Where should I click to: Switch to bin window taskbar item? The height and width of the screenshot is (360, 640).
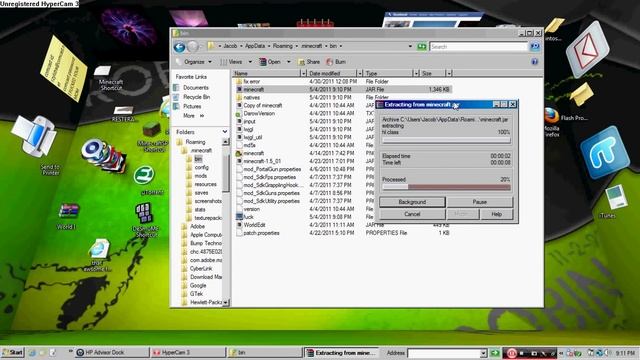[264, 353]
